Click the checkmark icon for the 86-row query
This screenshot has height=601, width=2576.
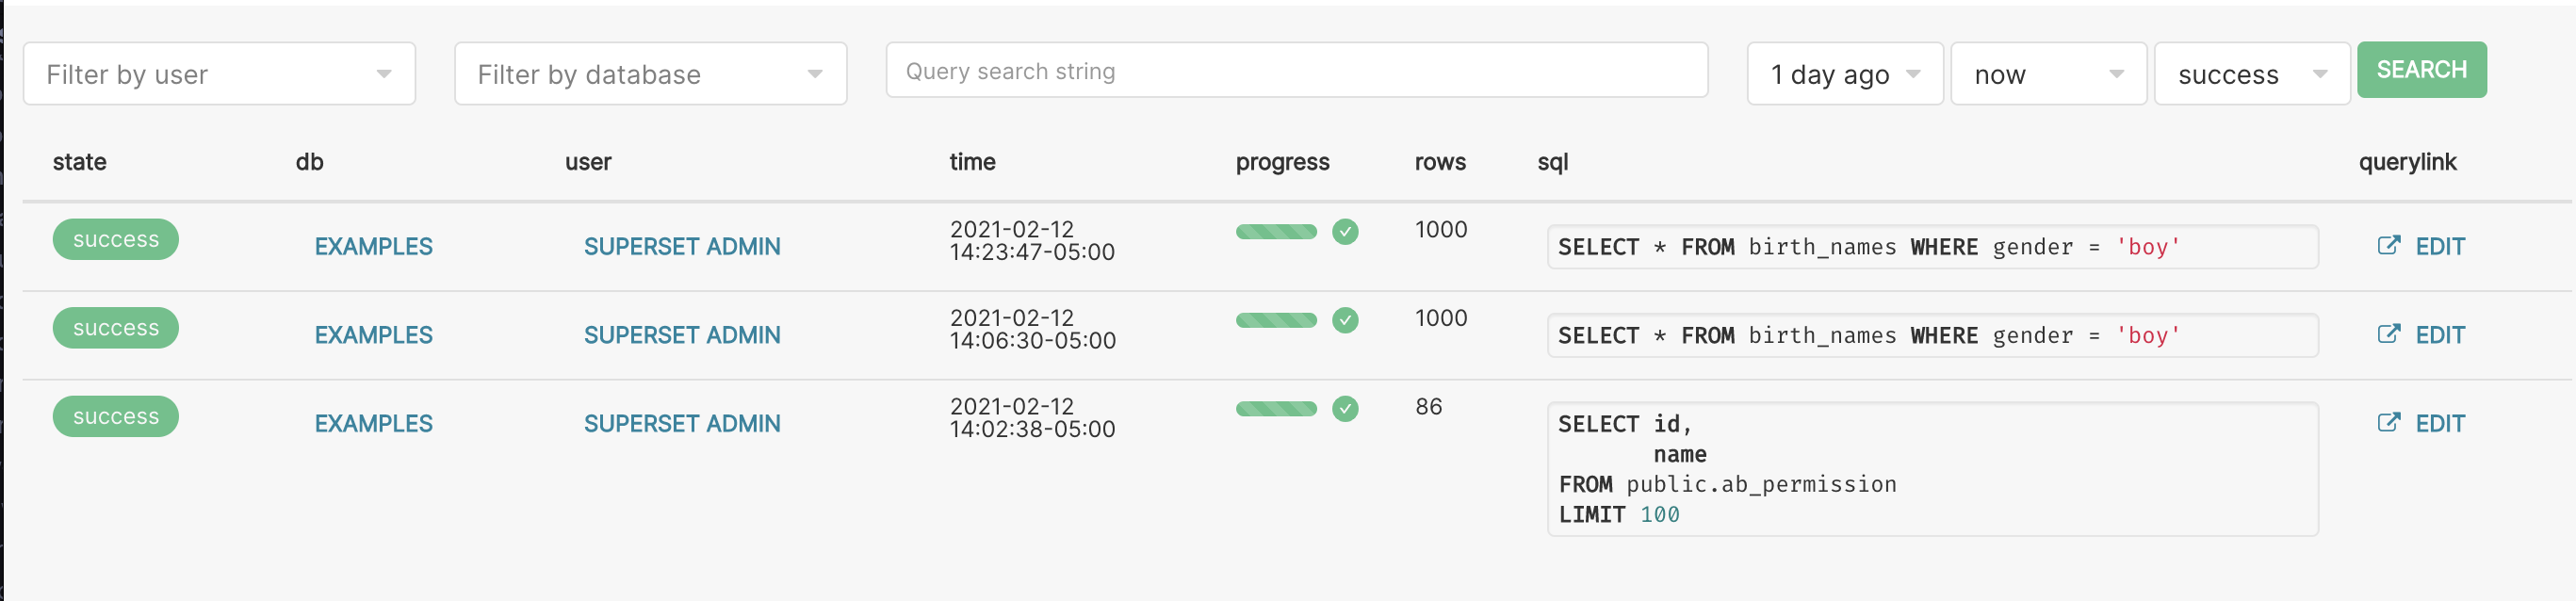tap(1345, 409)
